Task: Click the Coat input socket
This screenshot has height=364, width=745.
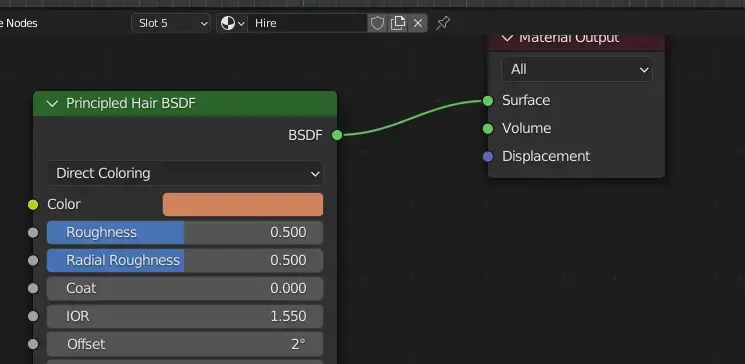Action: [33, 288]
